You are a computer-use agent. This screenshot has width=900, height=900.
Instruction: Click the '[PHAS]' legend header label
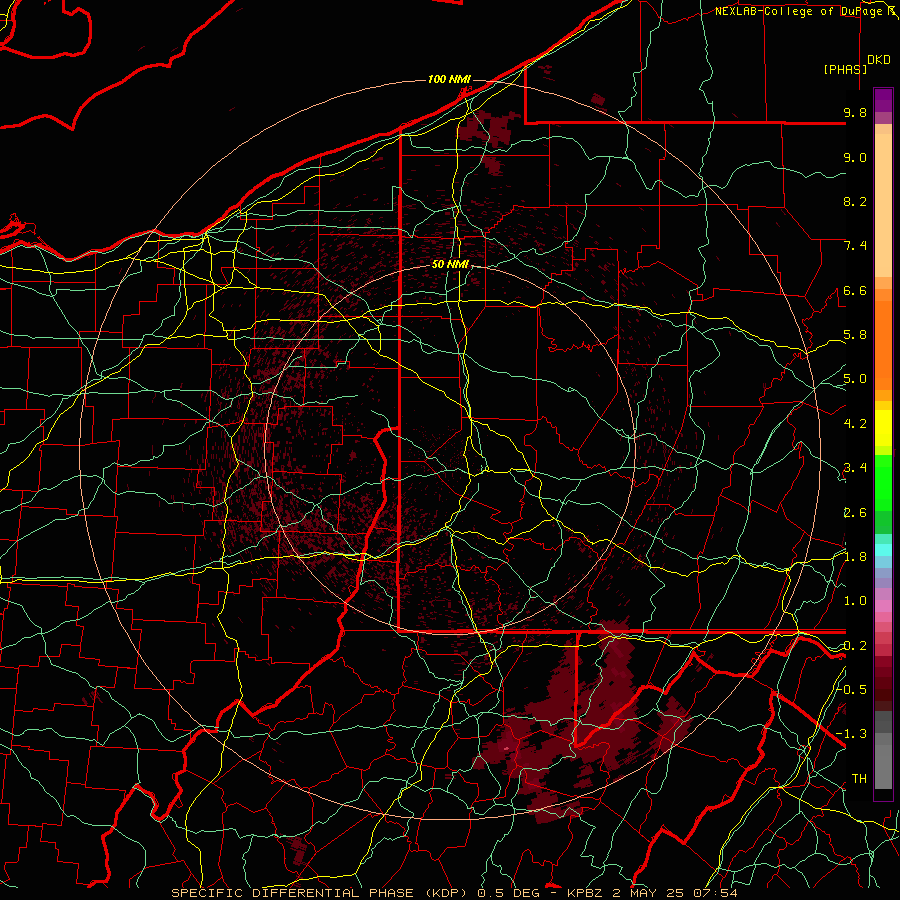pyautogui.click(x=845, y=69)
